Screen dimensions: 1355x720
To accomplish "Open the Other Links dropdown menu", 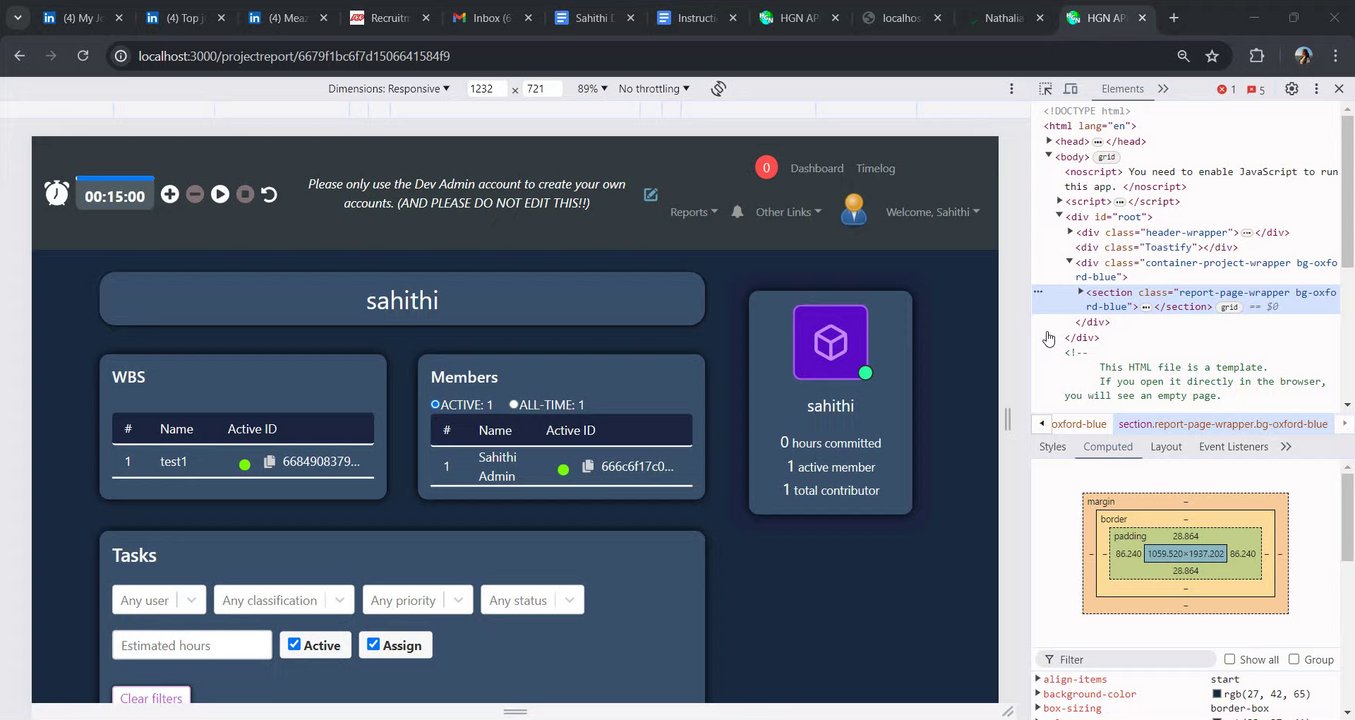I will point(789,212).
